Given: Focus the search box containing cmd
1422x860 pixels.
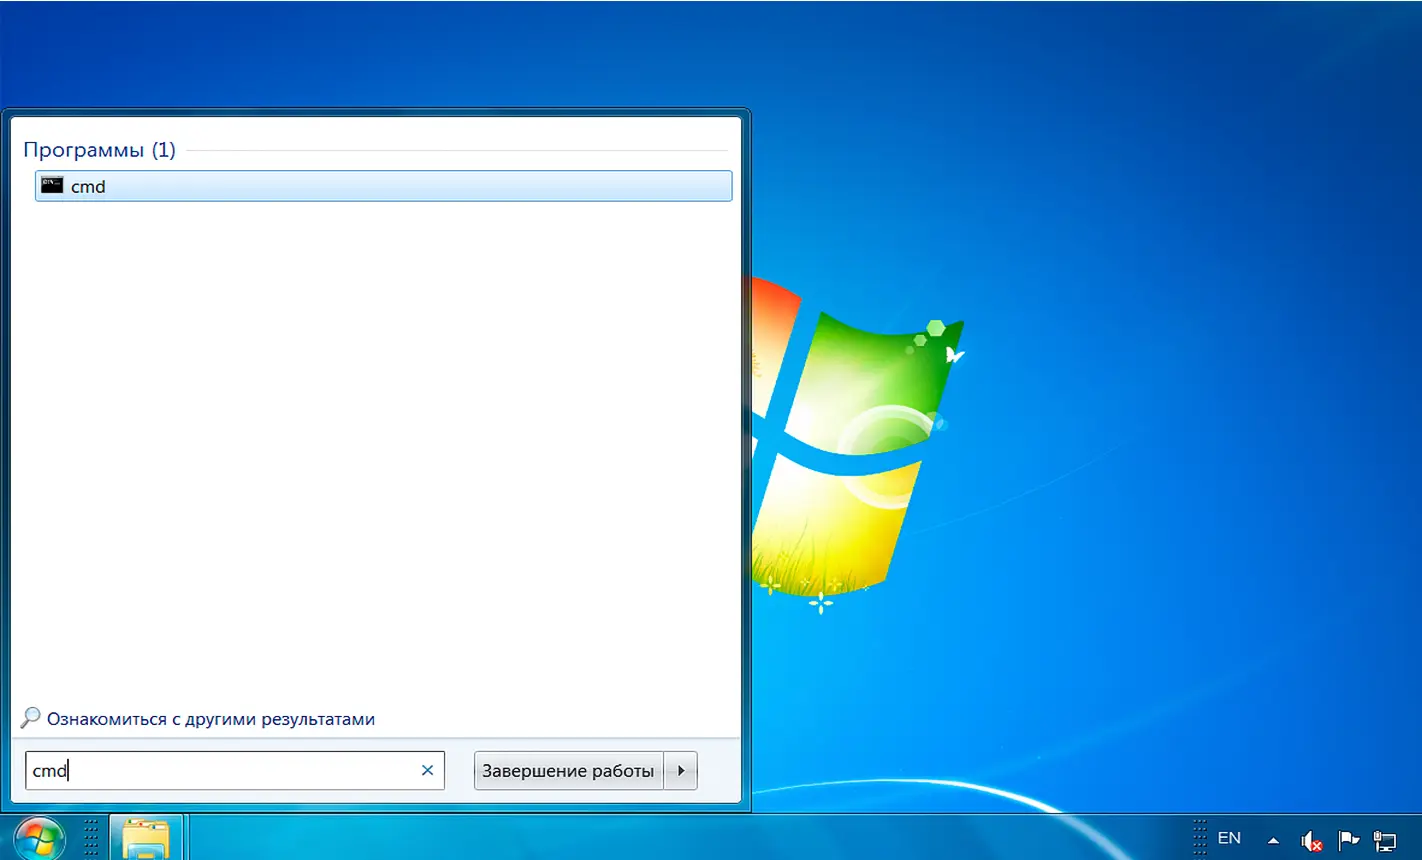Looking at the screenshot, I should 234,771.
